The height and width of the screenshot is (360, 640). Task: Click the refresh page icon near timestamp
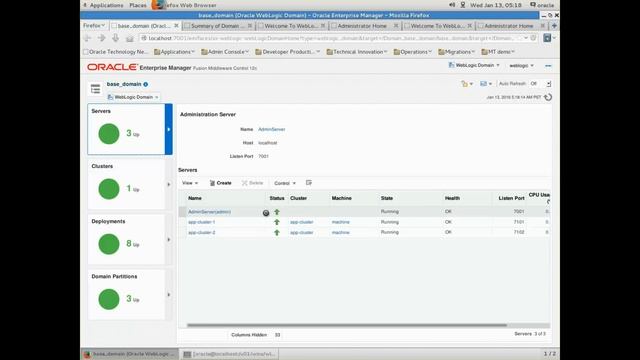click(x=548, y=97)
